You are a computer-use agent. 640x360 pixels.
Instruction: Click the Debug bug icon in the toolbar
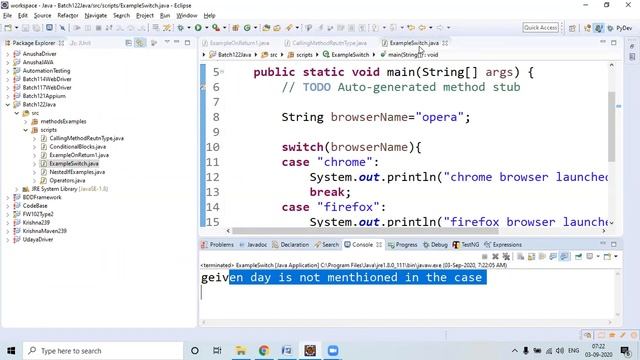180,28
